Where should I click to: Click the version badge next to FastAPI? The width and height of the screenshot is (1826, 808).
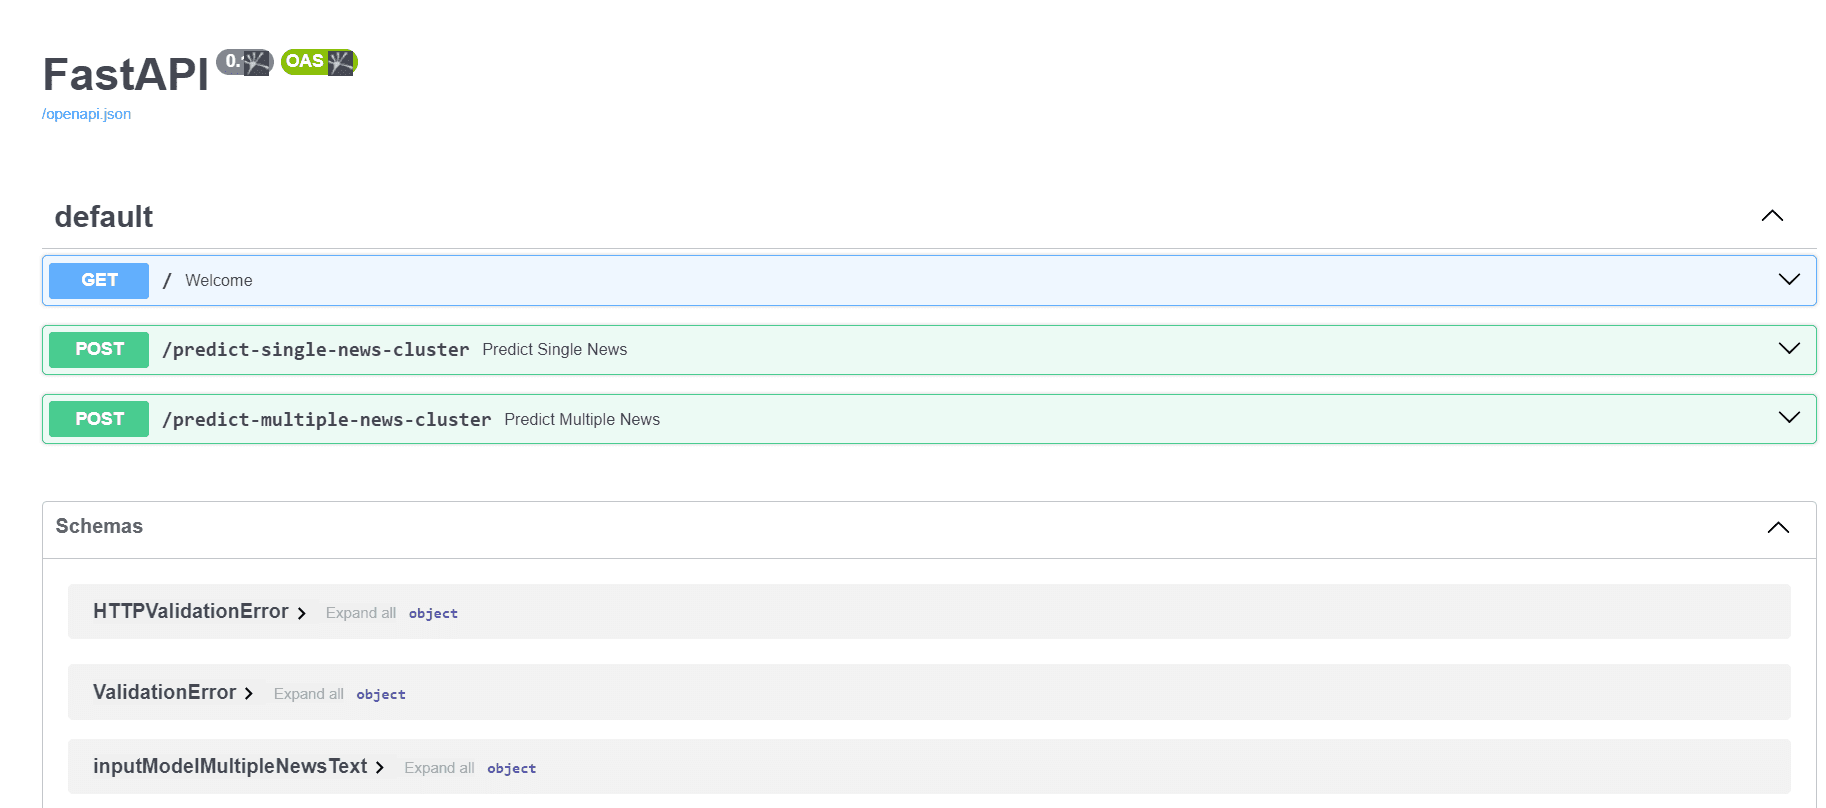tap(245, 62)
